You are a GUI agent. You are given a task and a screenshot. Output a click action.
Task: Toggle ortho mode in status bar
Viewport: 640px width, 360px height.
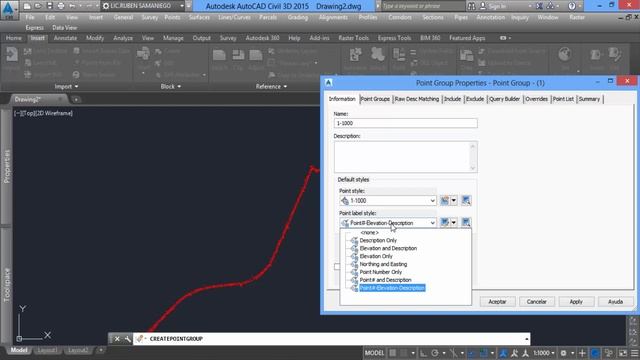423,353
